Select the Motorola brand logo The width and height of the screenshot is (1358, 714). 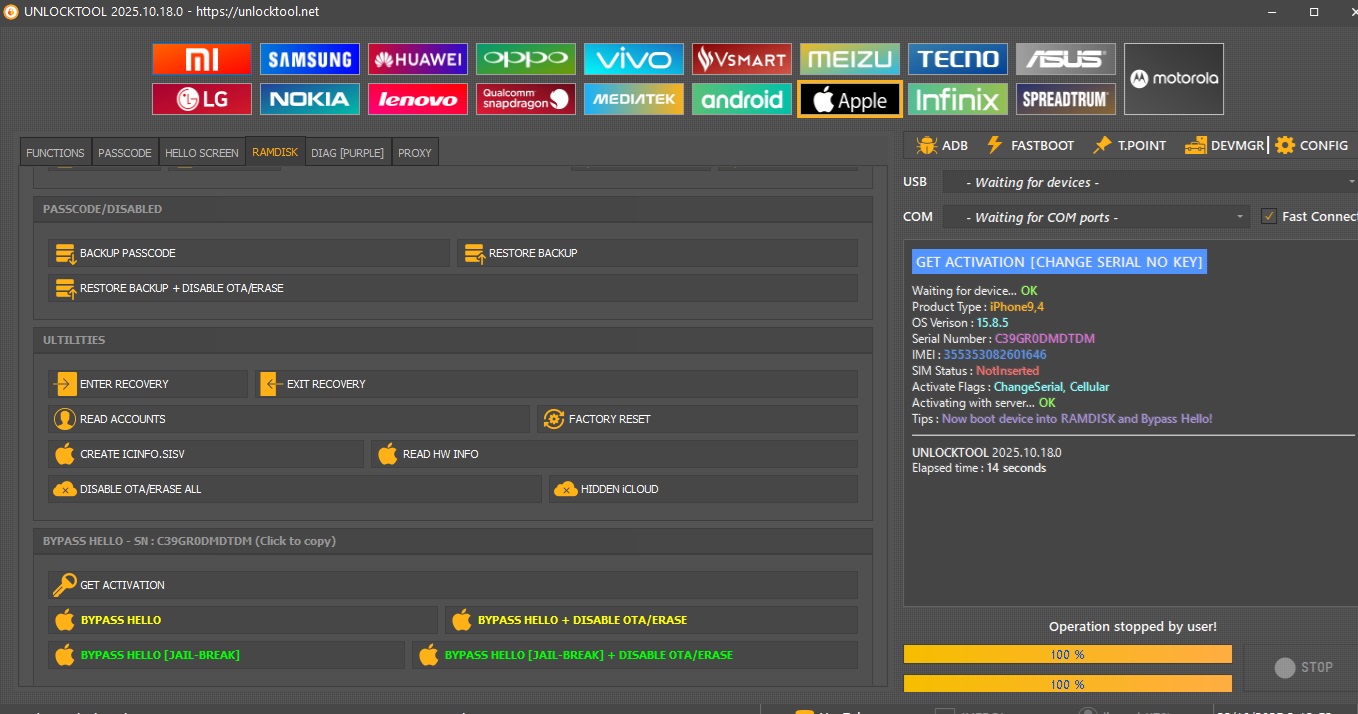[1174, 79]
